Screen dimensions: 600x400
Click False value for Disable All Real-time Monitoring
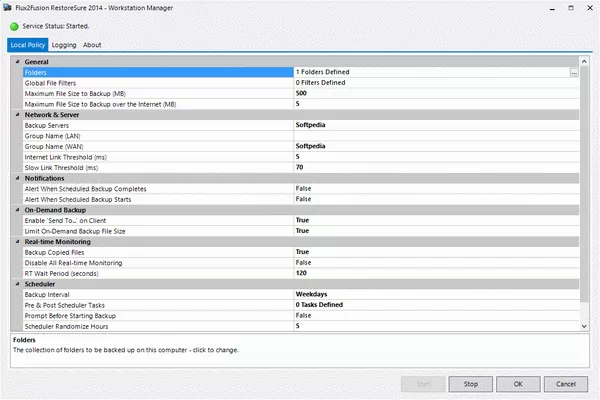pyautogui.click(x=303, y=263)
